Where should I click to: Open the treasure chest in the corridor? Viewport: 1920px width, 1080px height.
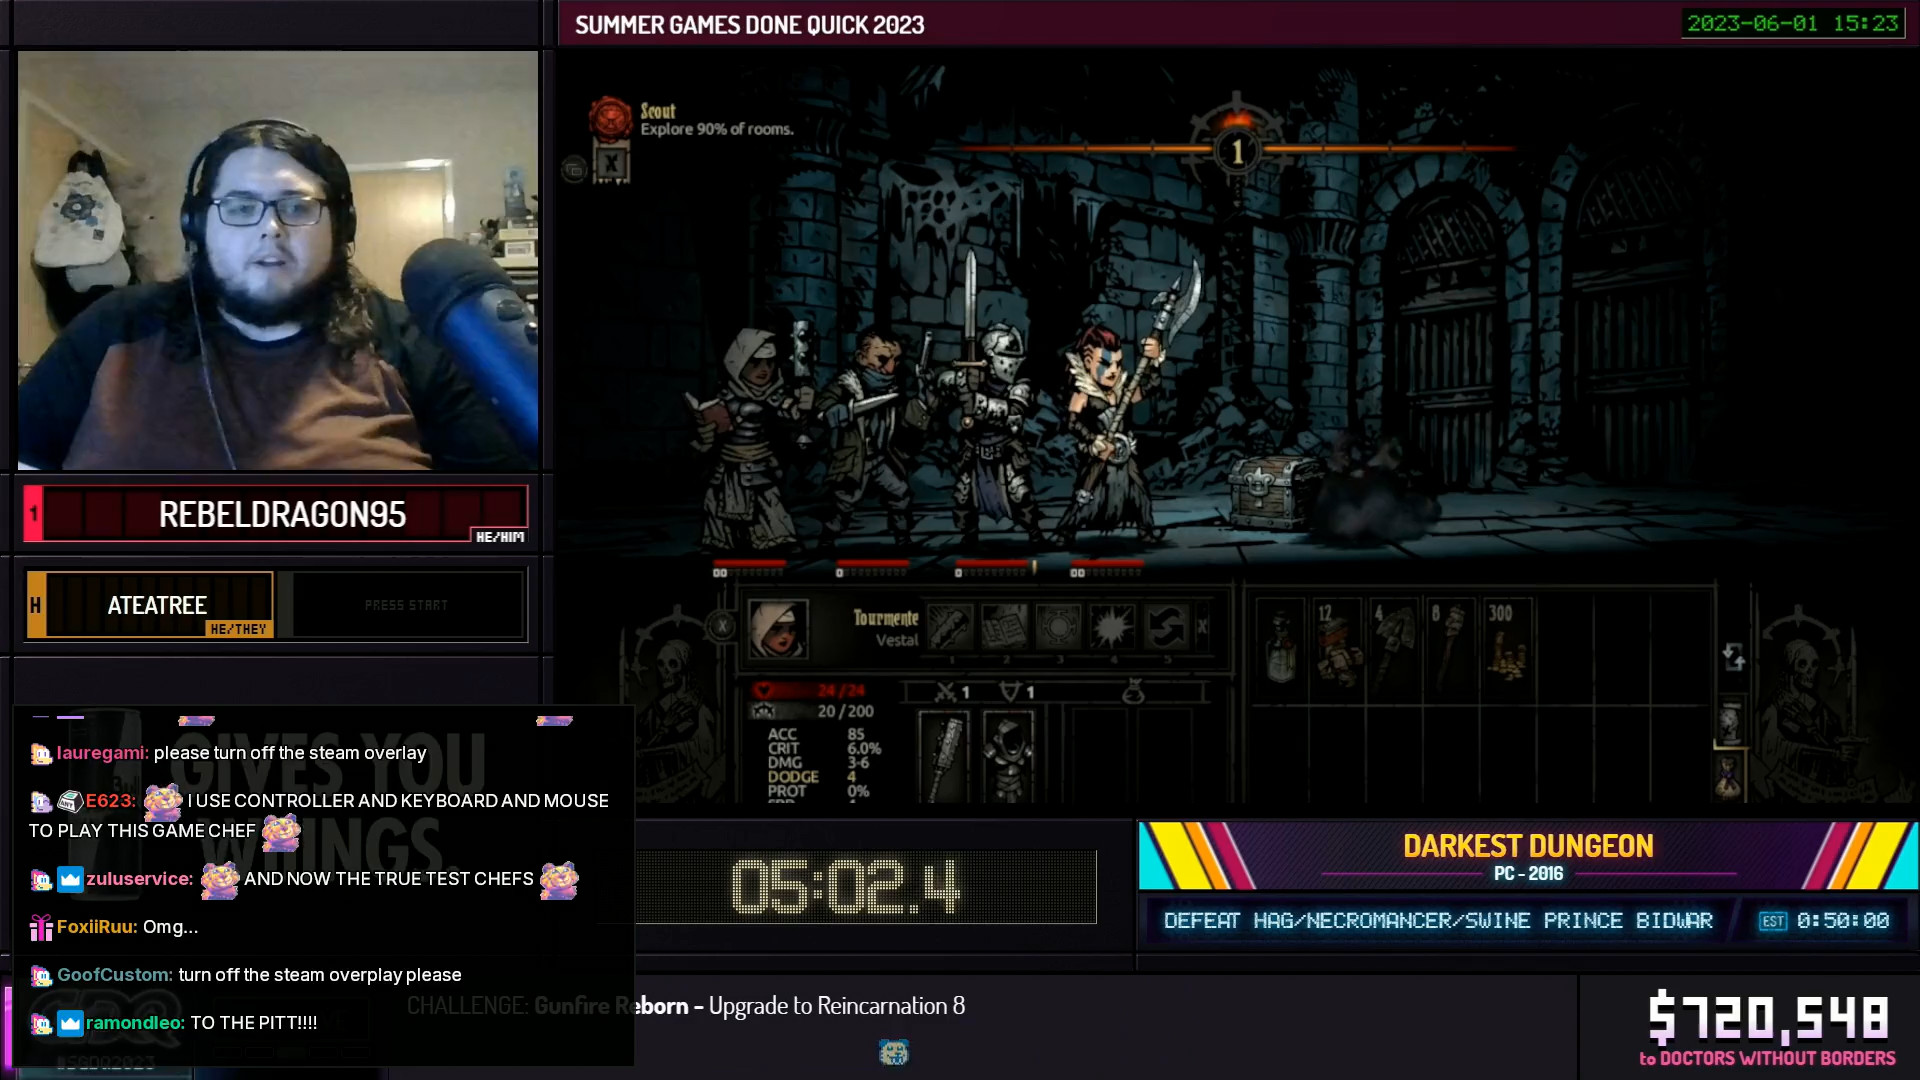click(1272, 491)
